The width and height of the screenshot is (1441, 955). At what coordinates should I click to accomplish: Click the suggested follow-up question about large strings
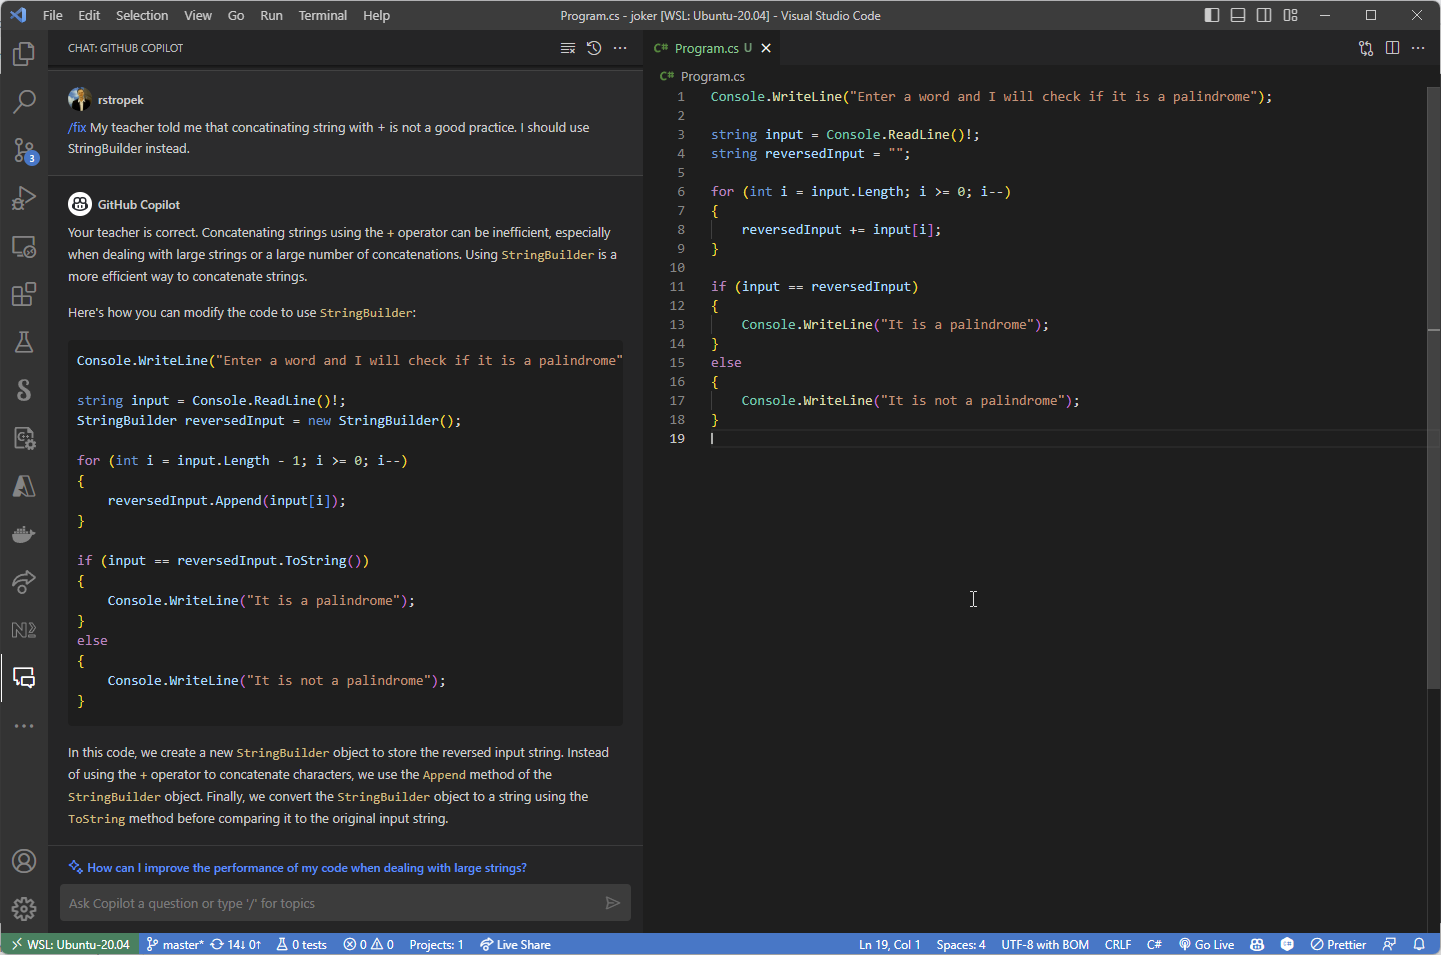point(306,868)
